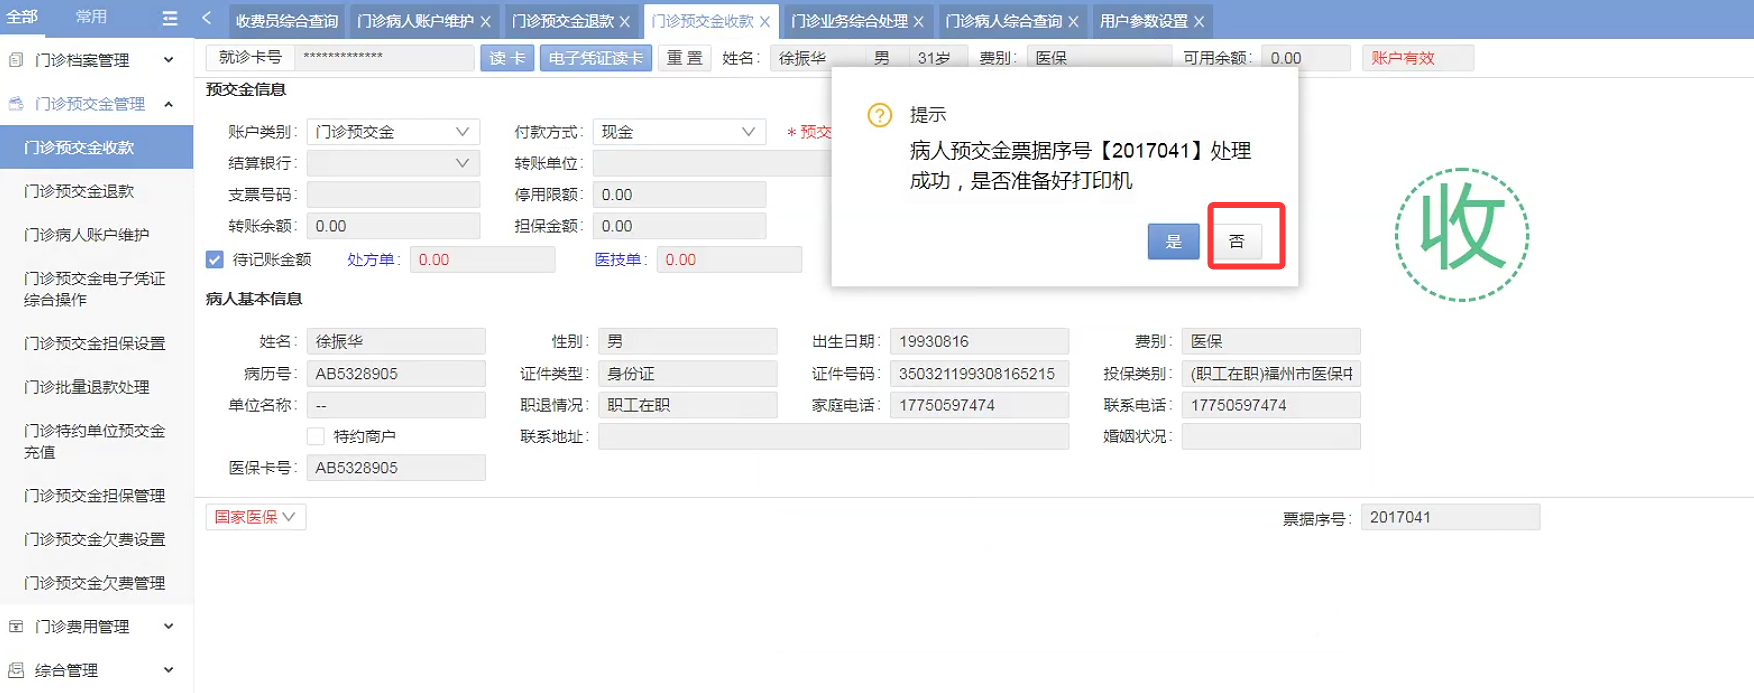Click the 门诊预交金管理 sidebar icon
1754x693 pixels.
click(x=16, y=104)
